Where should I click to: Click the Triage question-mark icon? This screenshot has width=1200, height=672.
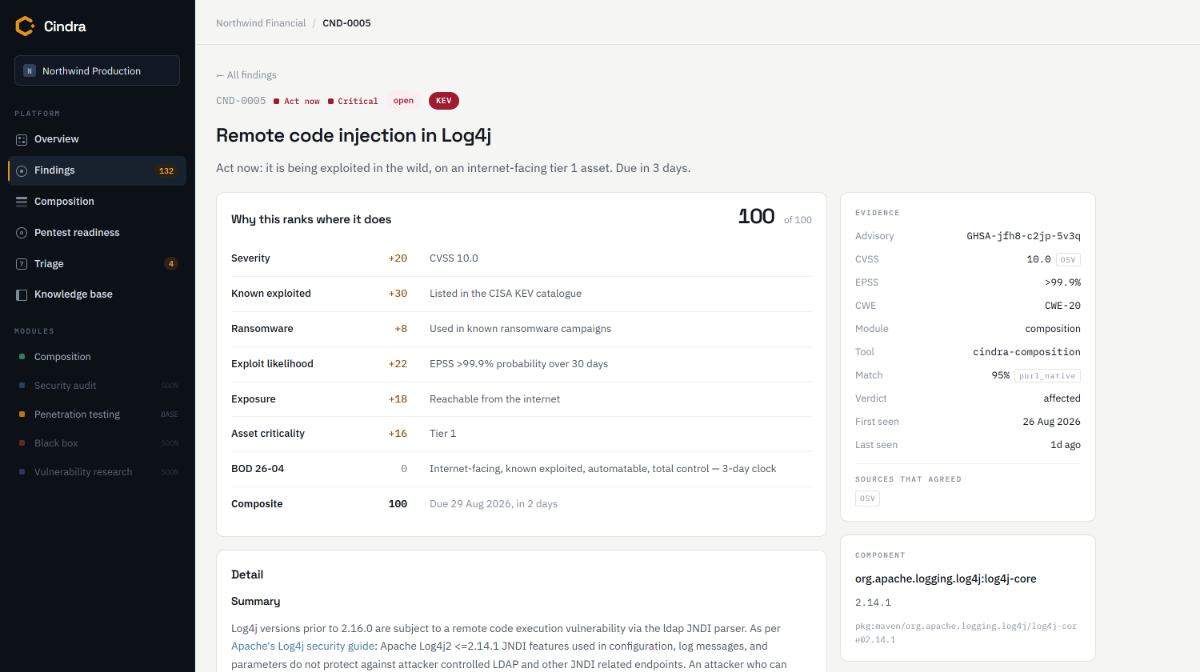coord(22,263)
